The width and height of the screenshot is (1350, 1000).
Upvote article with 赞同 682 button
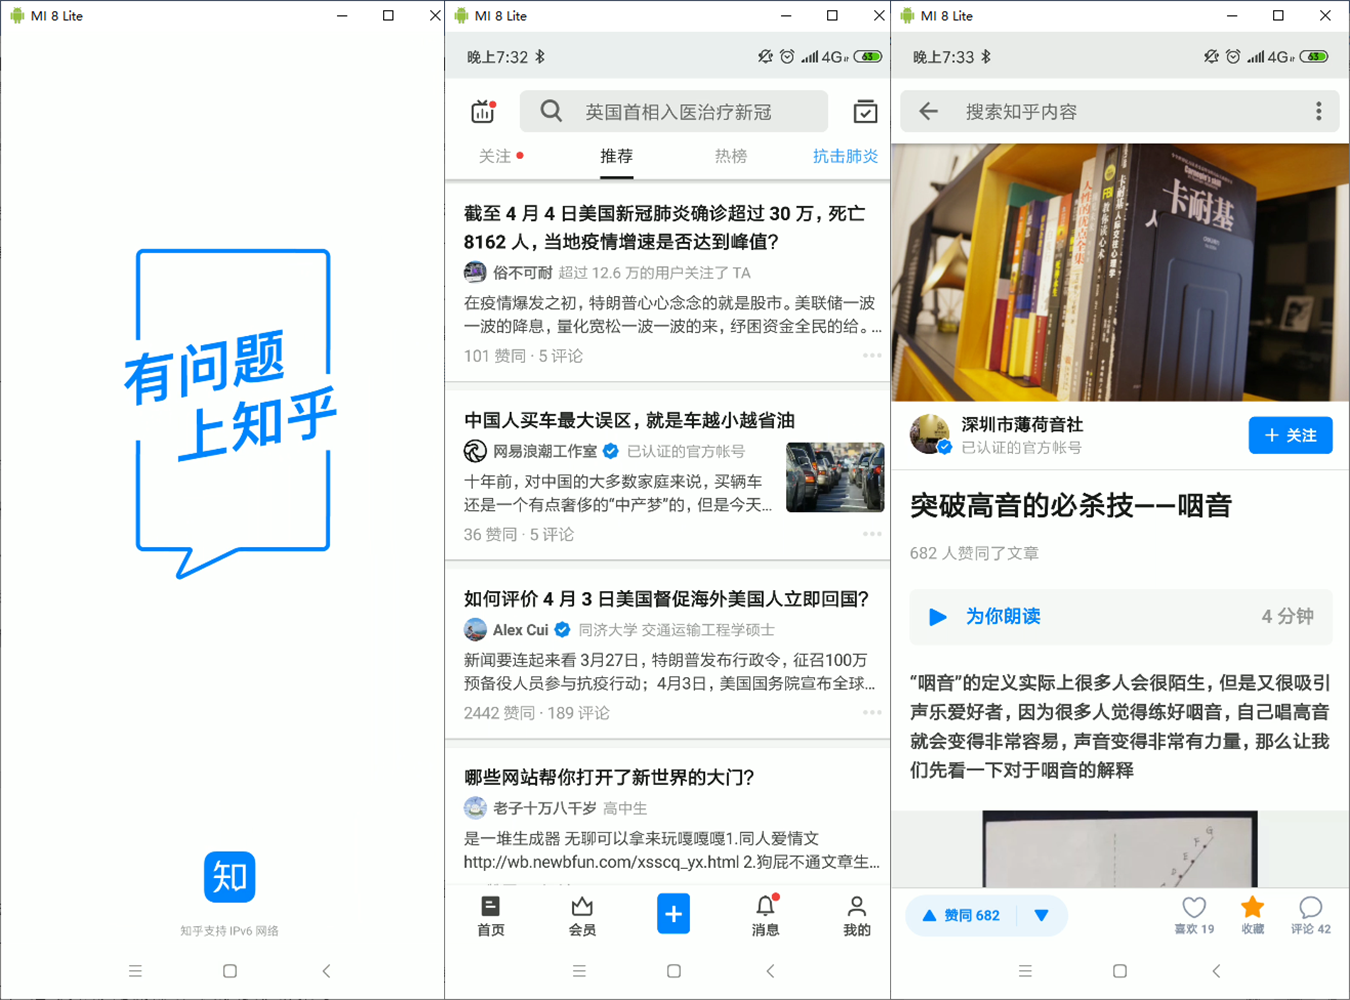click(961, 915)
